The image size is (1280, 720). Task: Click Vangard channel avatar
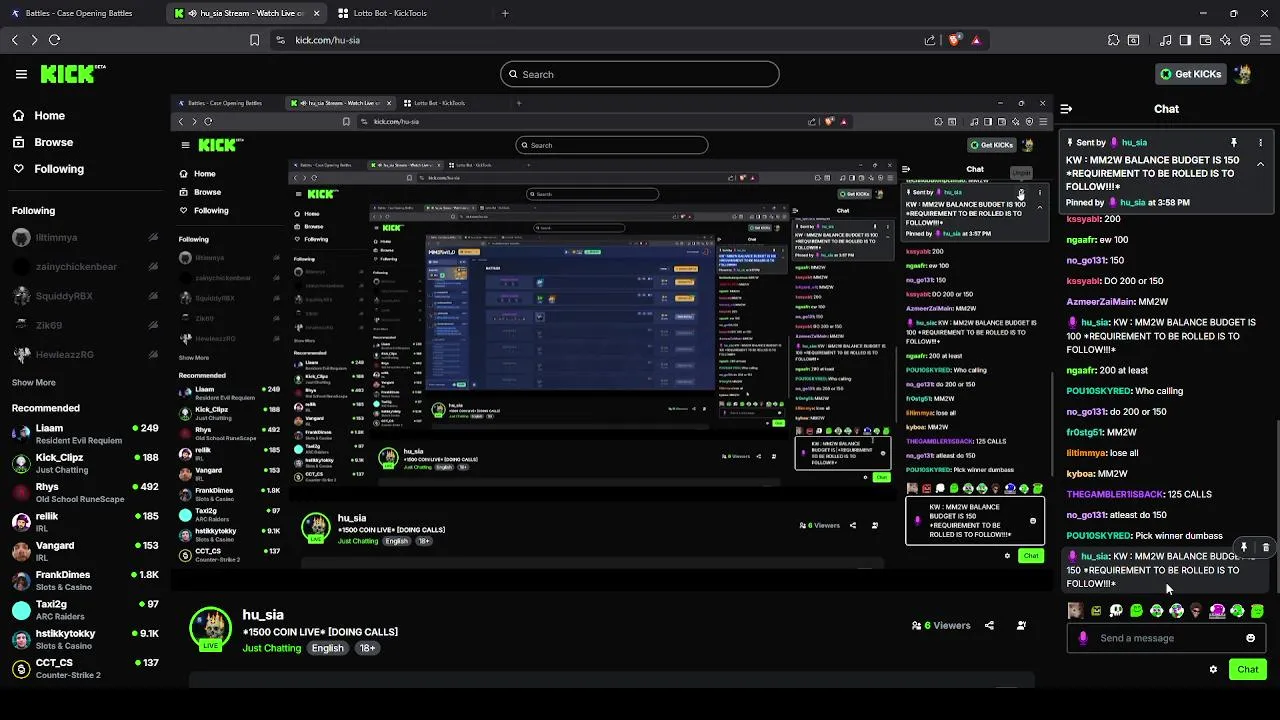(x=21, y=551)
